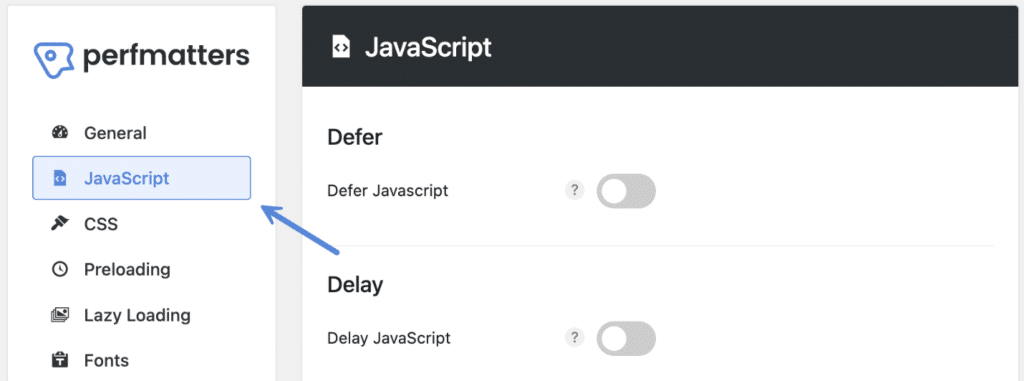Click the Lazy Loading images icon
Image resolution: width=1024 pixels, height=381 pixels.
pyautogui.click(x=60, y=315)
